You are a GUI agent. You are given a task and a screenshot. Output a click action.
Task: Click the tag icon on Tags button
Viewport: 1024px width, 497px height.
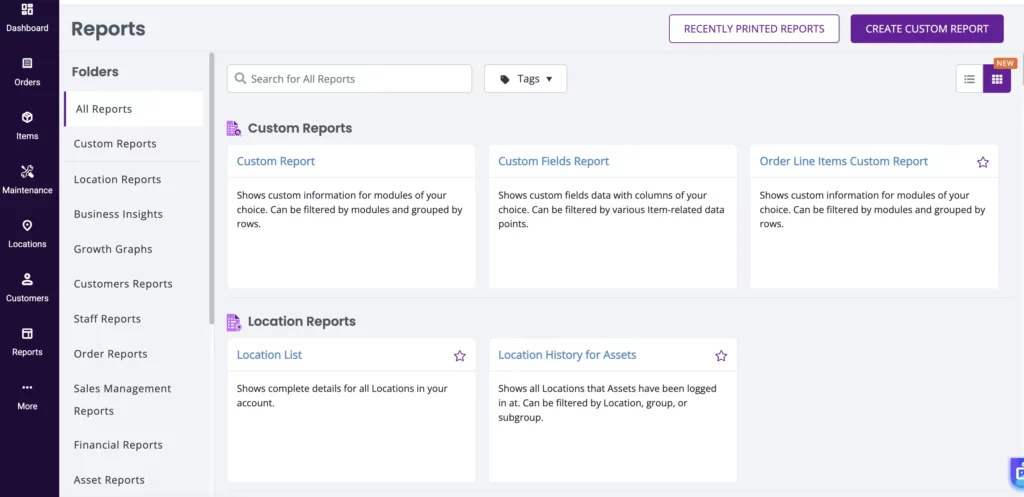pyautogui.click(x=505, y=79)
